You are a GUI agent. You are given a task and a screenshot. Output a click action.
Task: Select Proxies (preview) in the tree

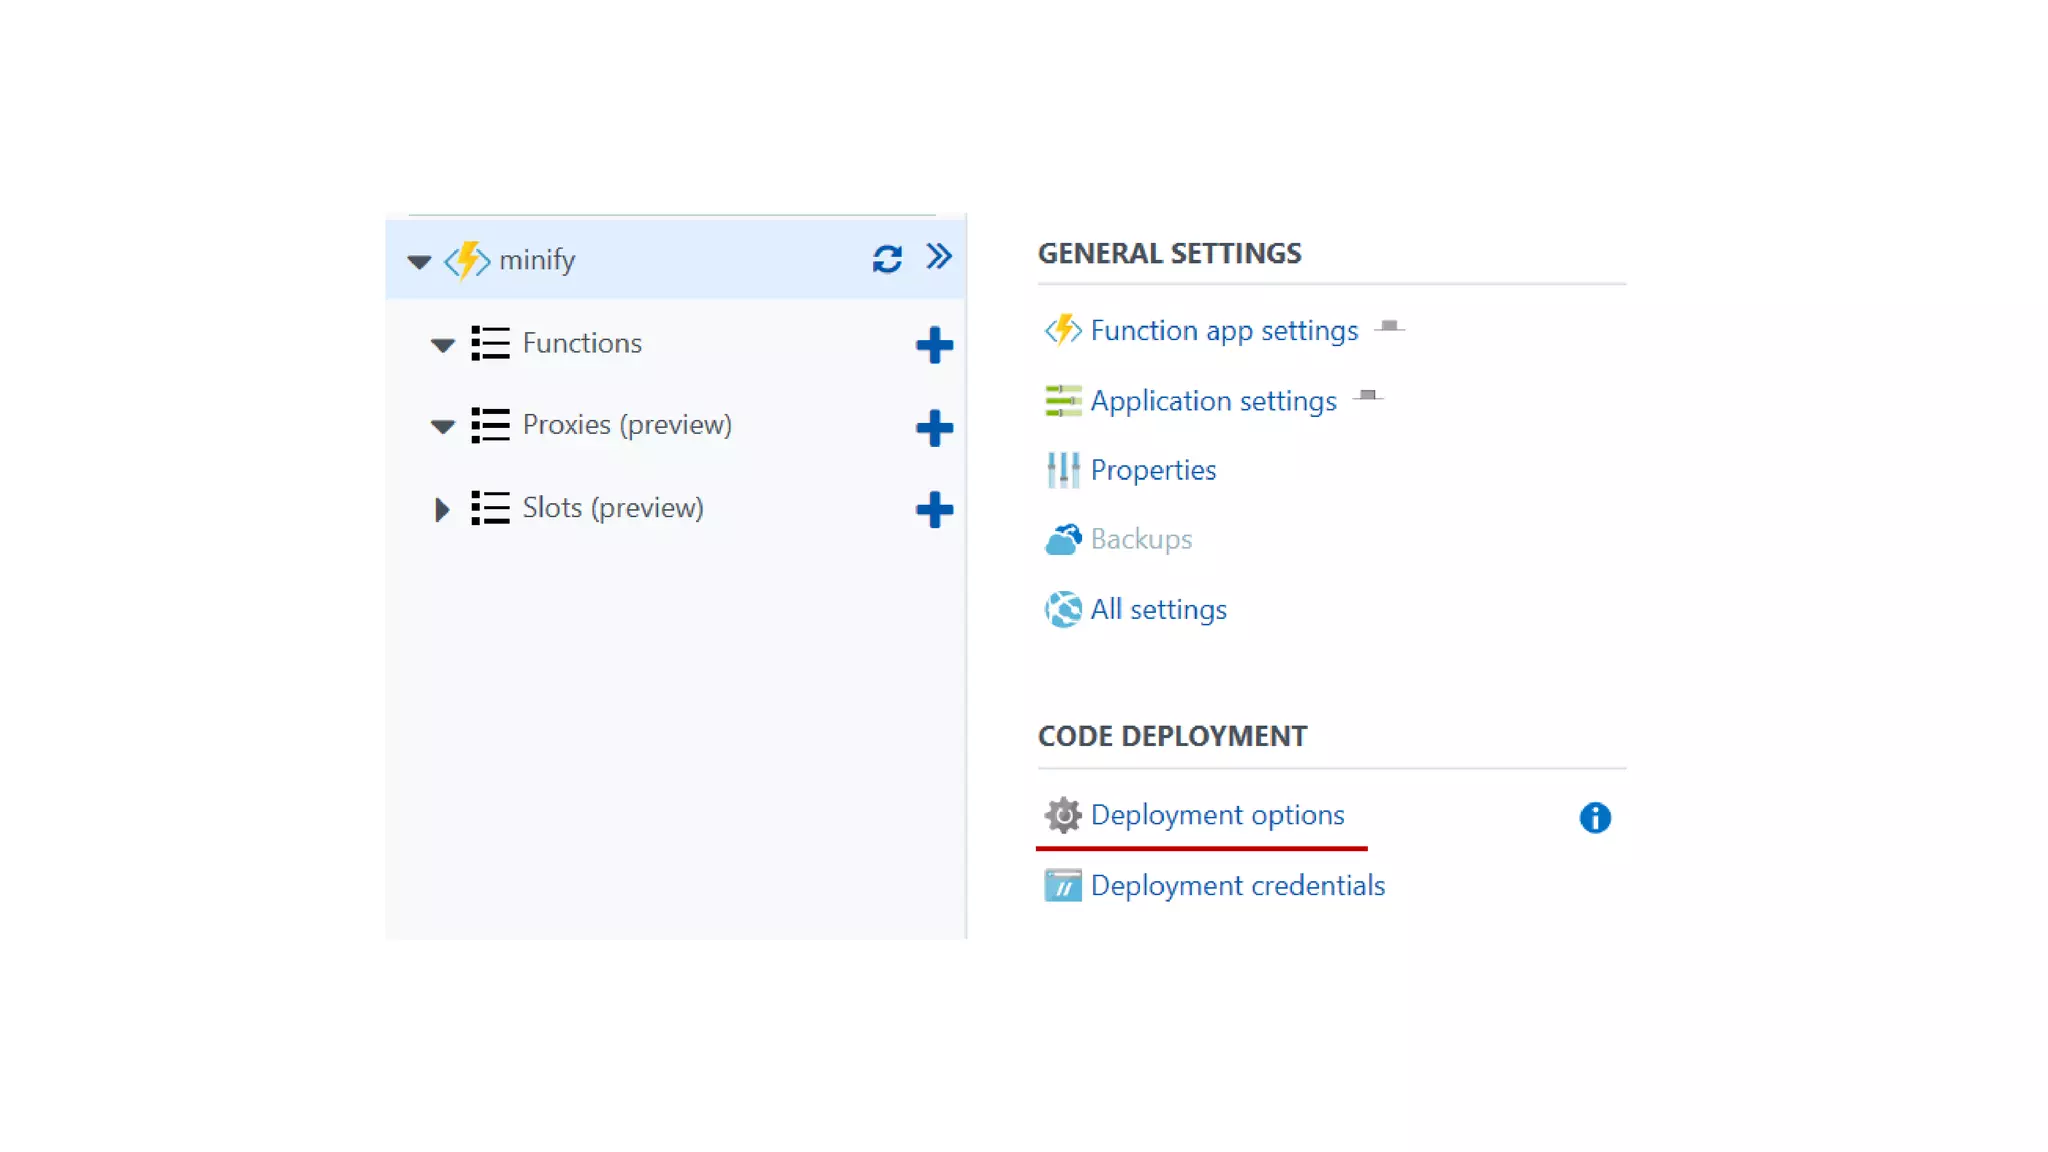(626, 425)
